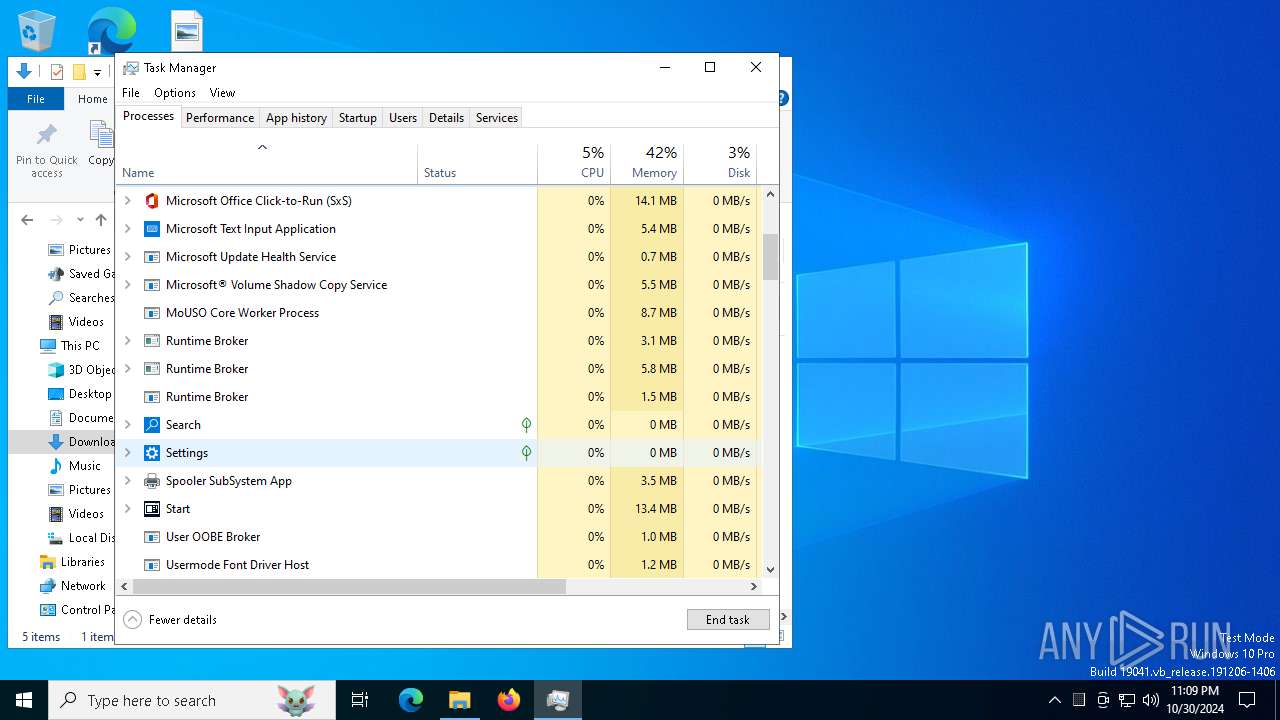
Task: Click the horizontal scrollbar thumb in process list
Action: 349,587
